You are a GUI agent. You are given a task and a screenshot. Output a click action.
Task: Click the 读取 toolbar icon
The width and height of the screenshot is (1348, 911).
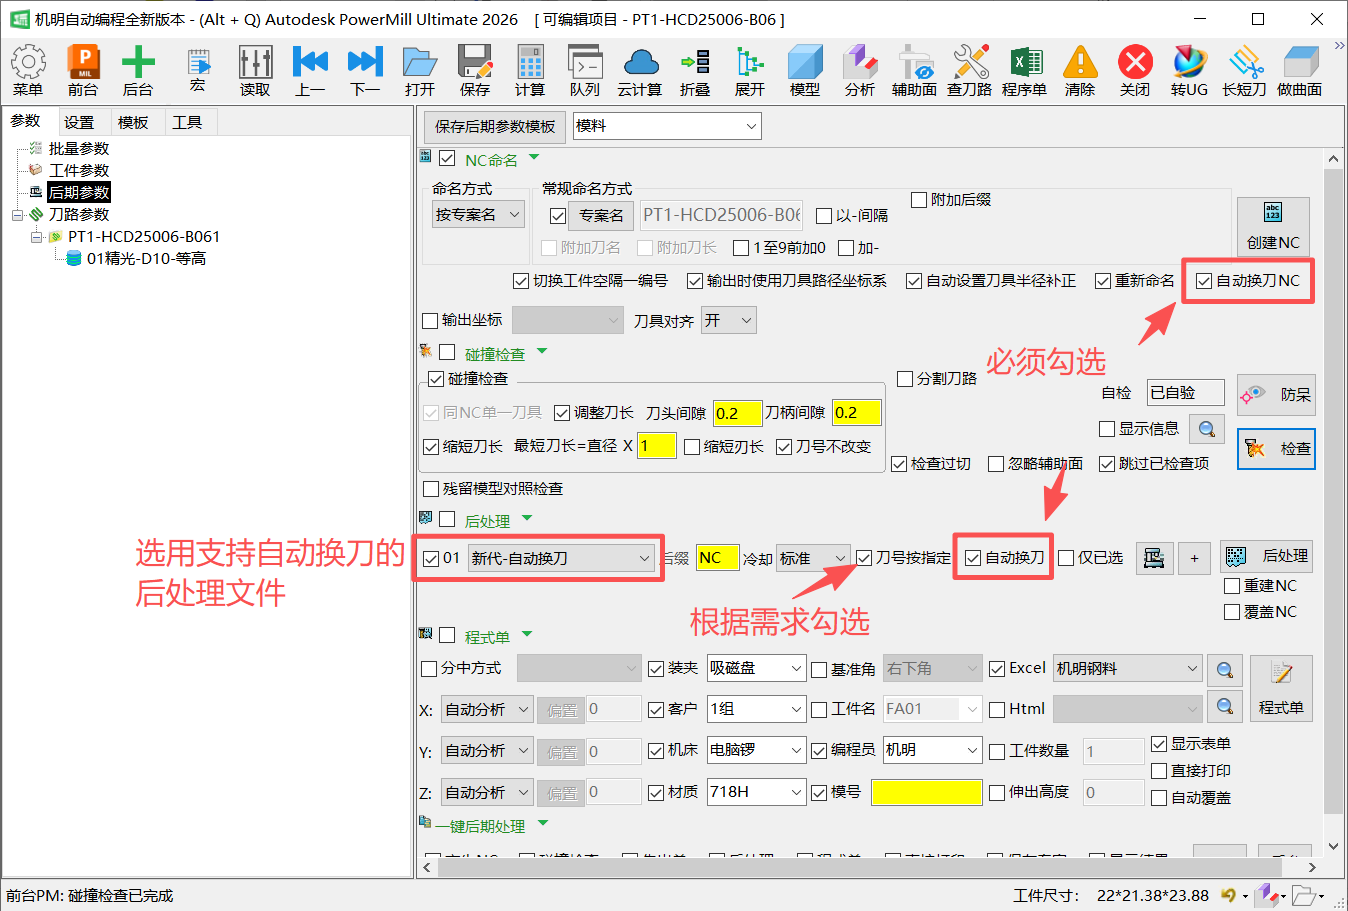[x=255, y=70]
